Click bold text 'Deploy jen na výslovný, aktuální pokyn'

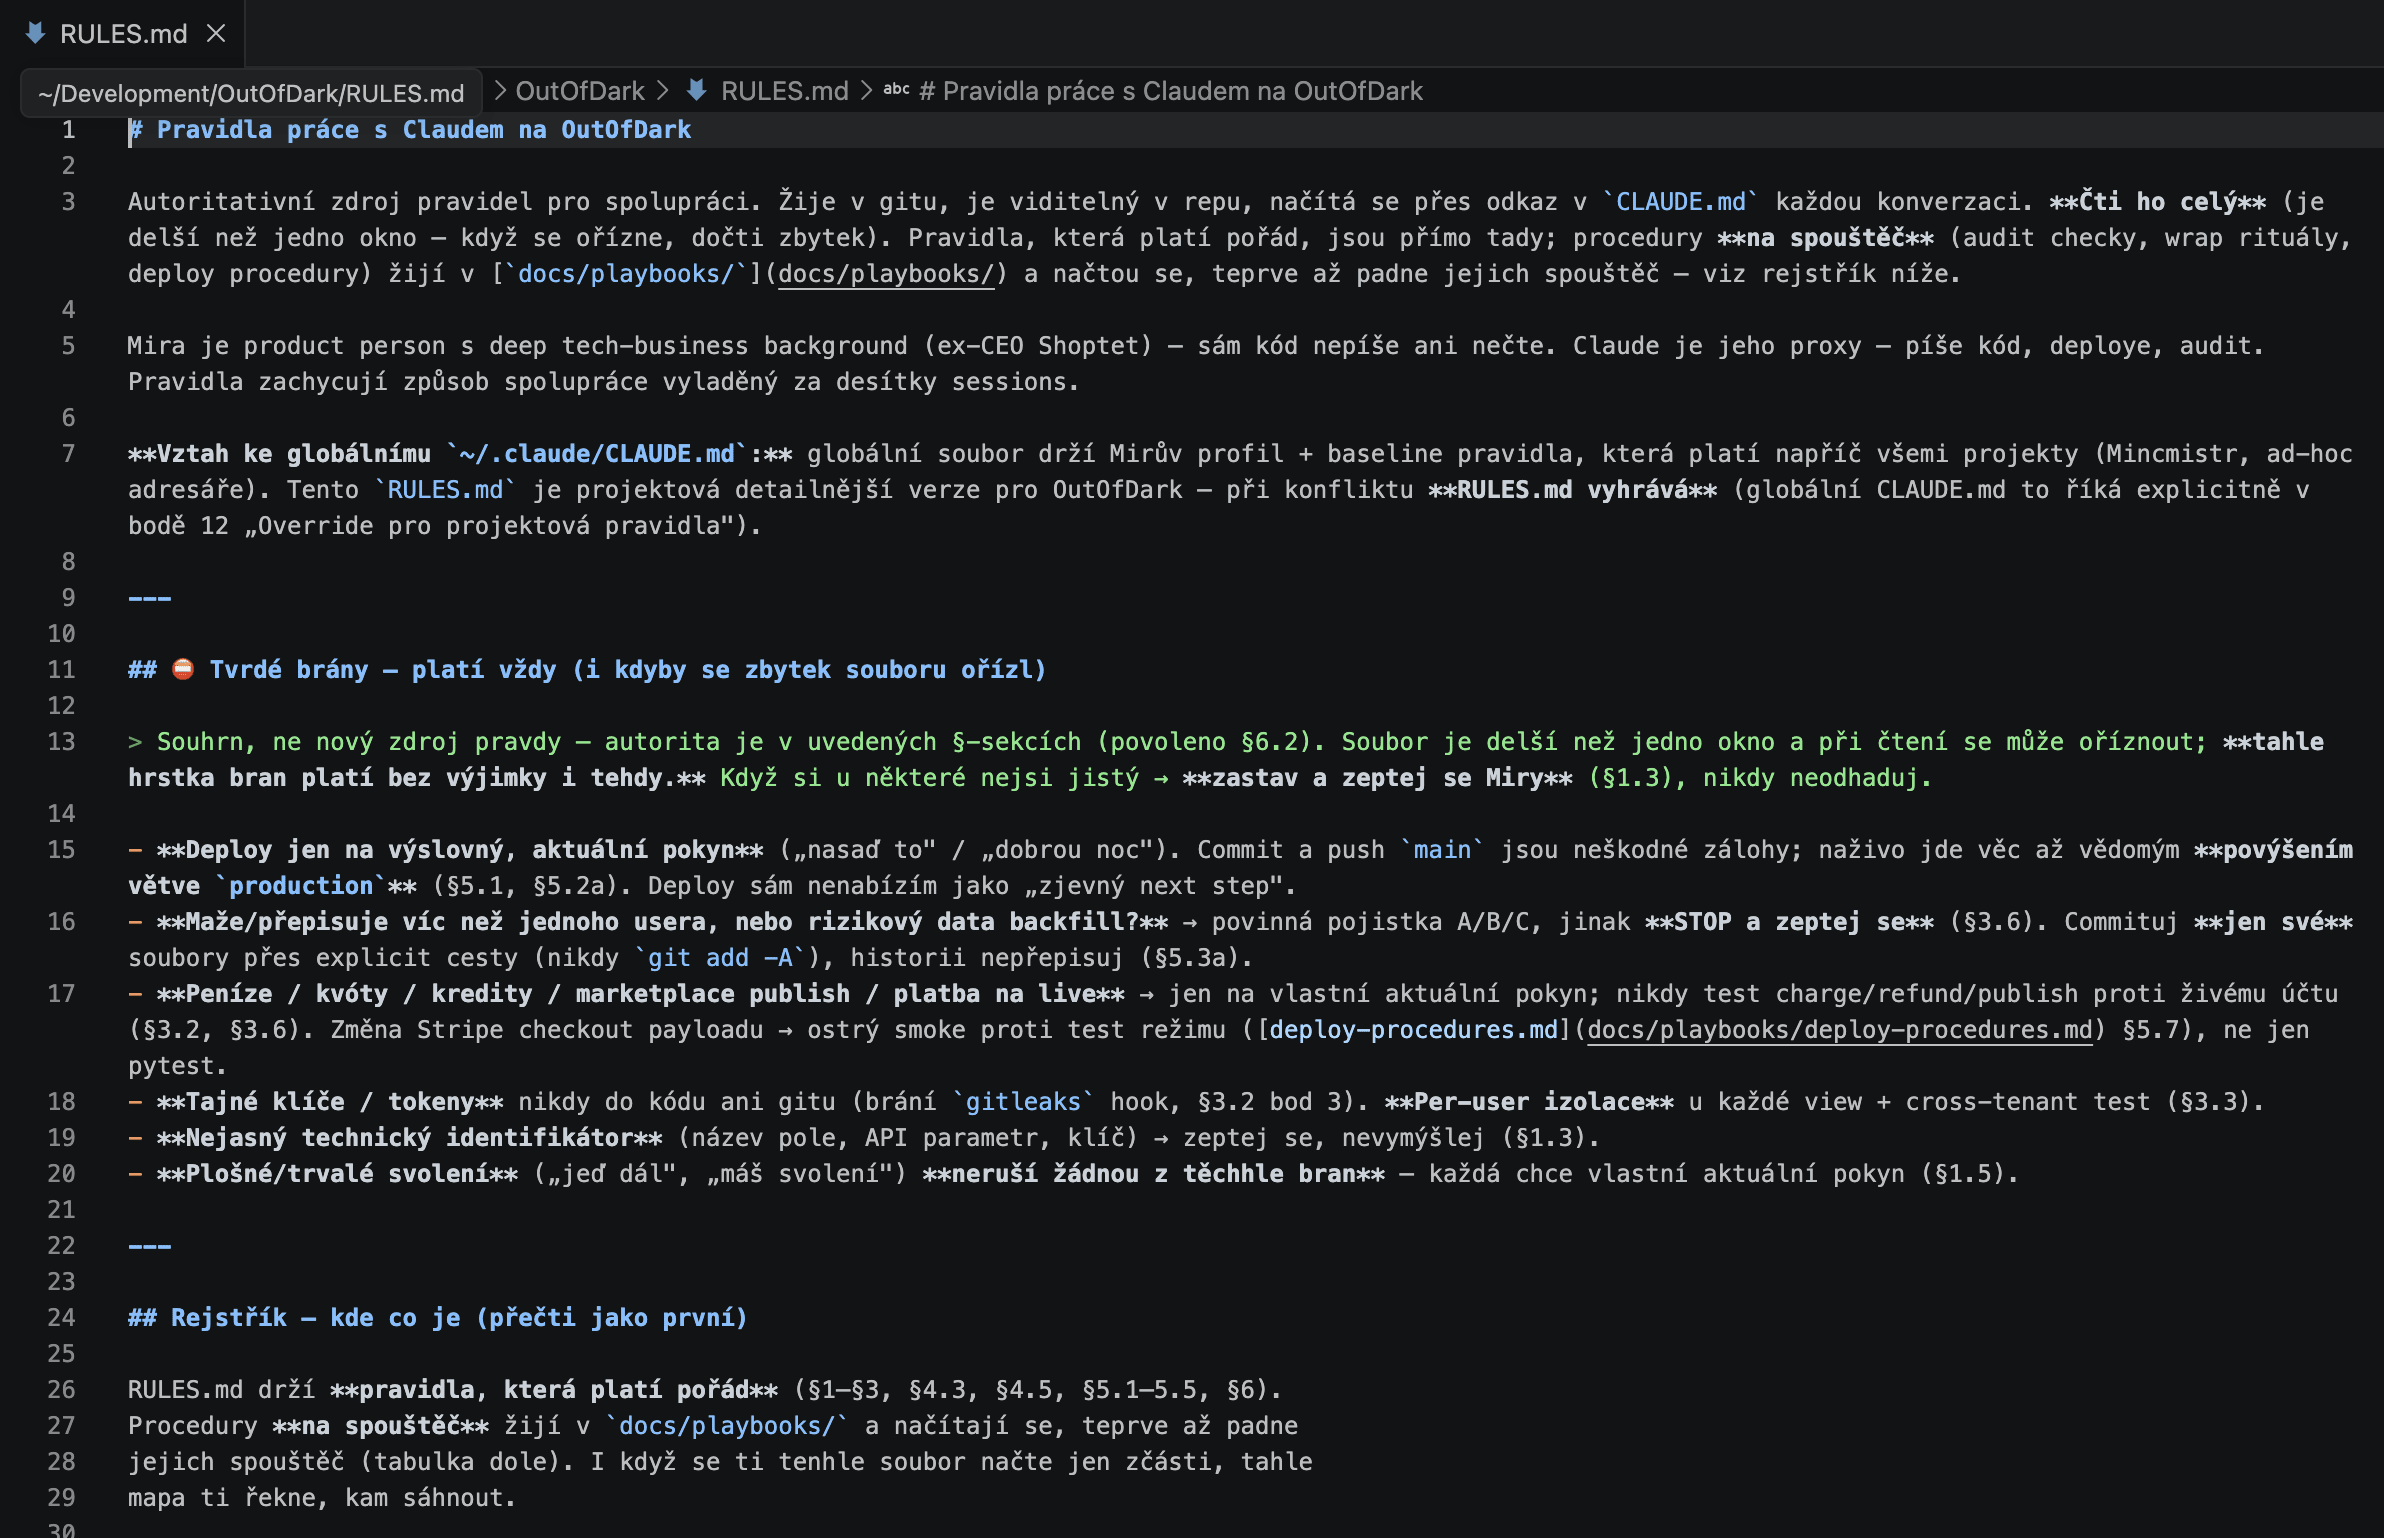point(460,850)
